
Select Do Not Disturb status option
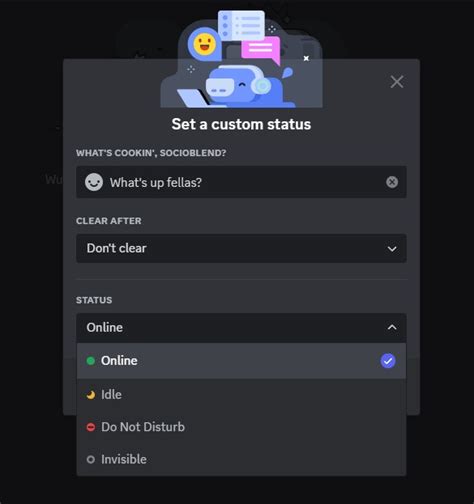coord(241,427)
